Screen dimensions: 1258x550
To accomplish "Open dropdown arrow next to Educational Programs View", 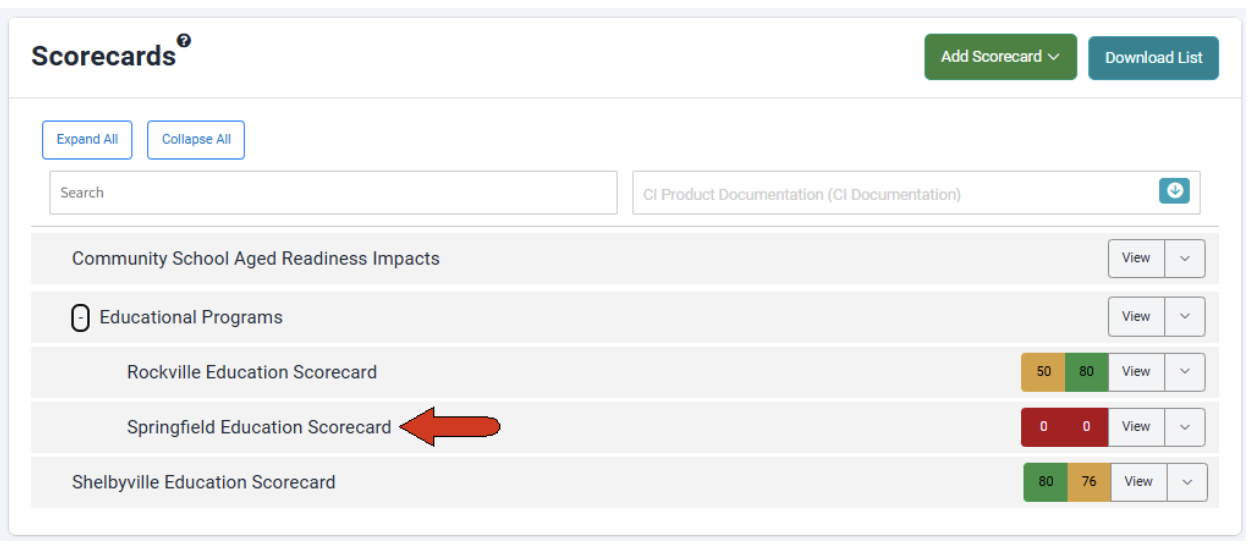I will (1185, 317).
